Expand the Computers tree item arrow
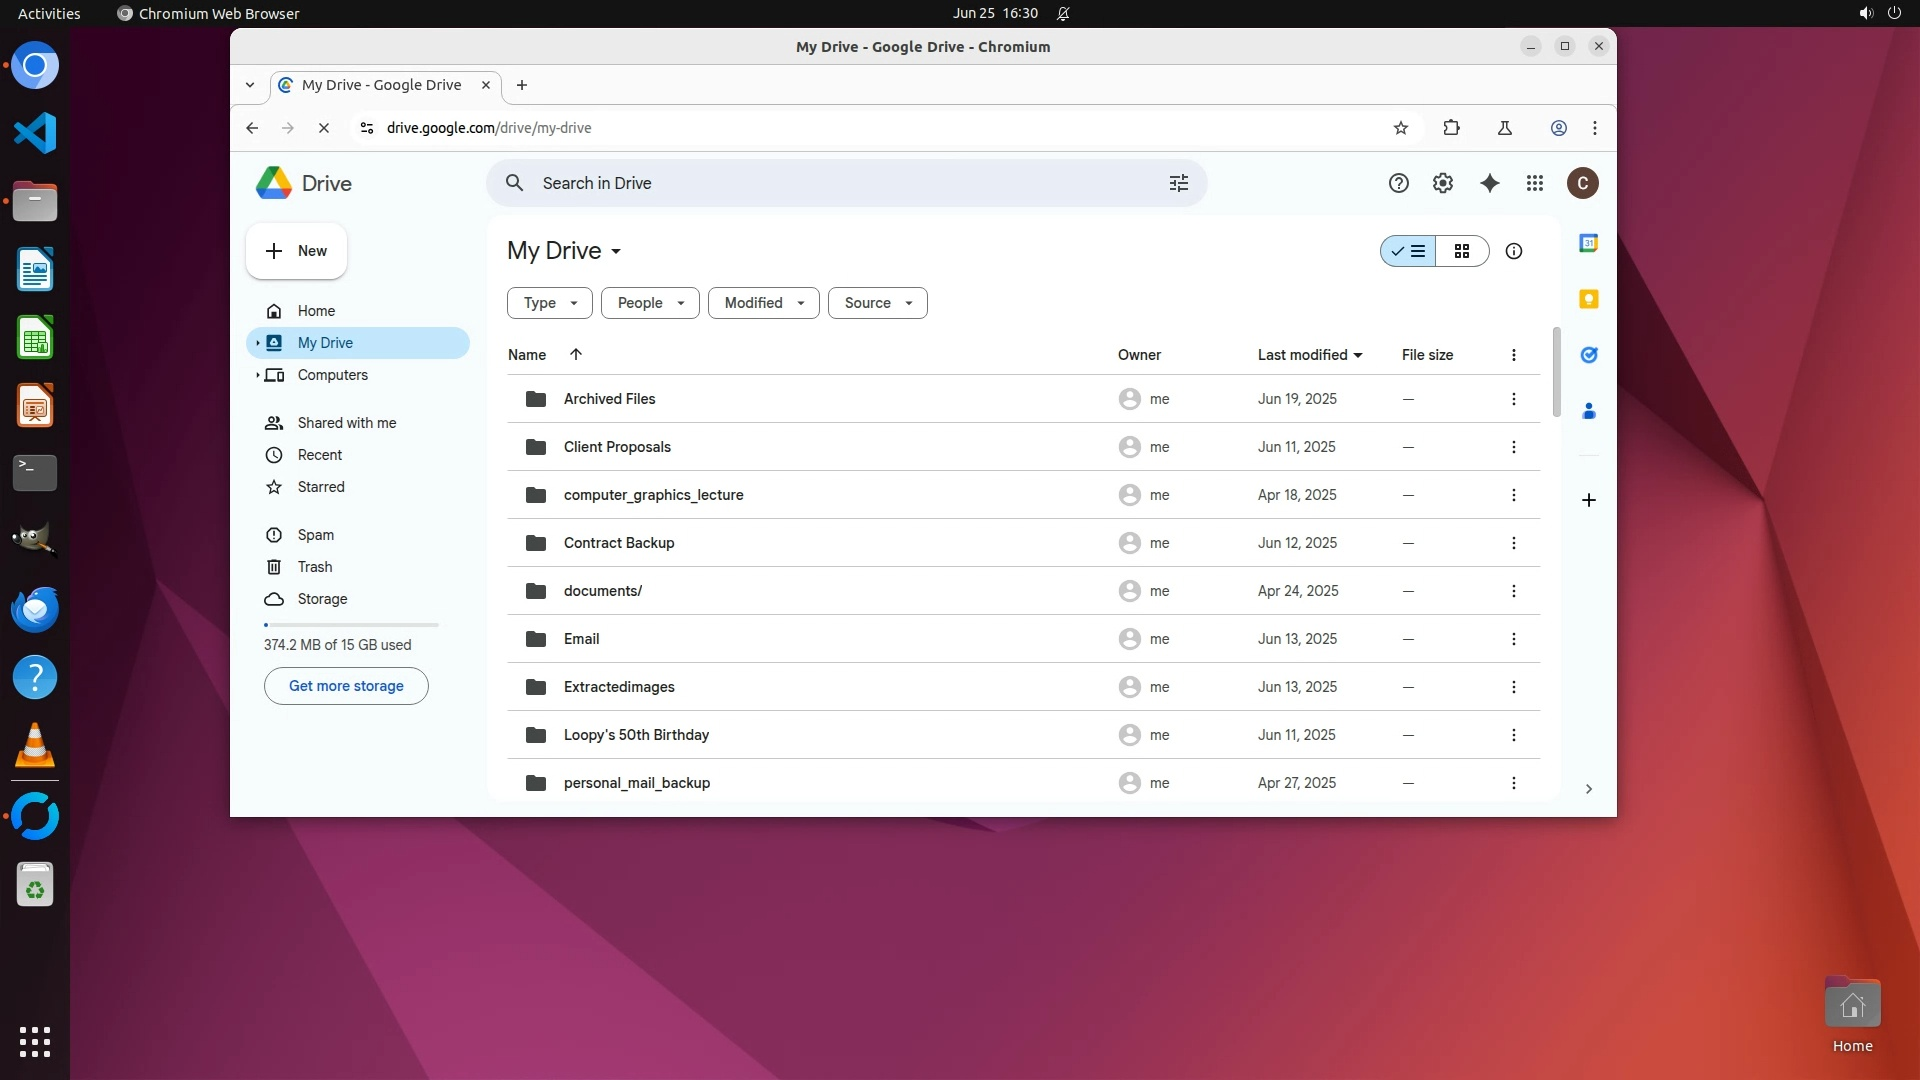 click(257, 375)
